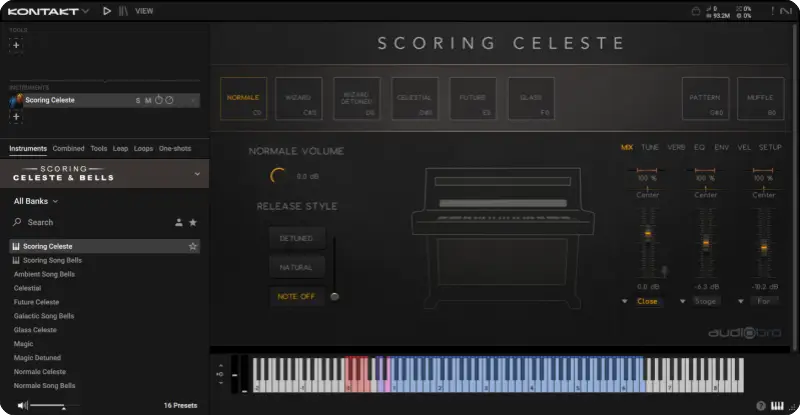Click the release style vertical slider handle
Viewport: 800px width, 415px height.
pos(335,296)
